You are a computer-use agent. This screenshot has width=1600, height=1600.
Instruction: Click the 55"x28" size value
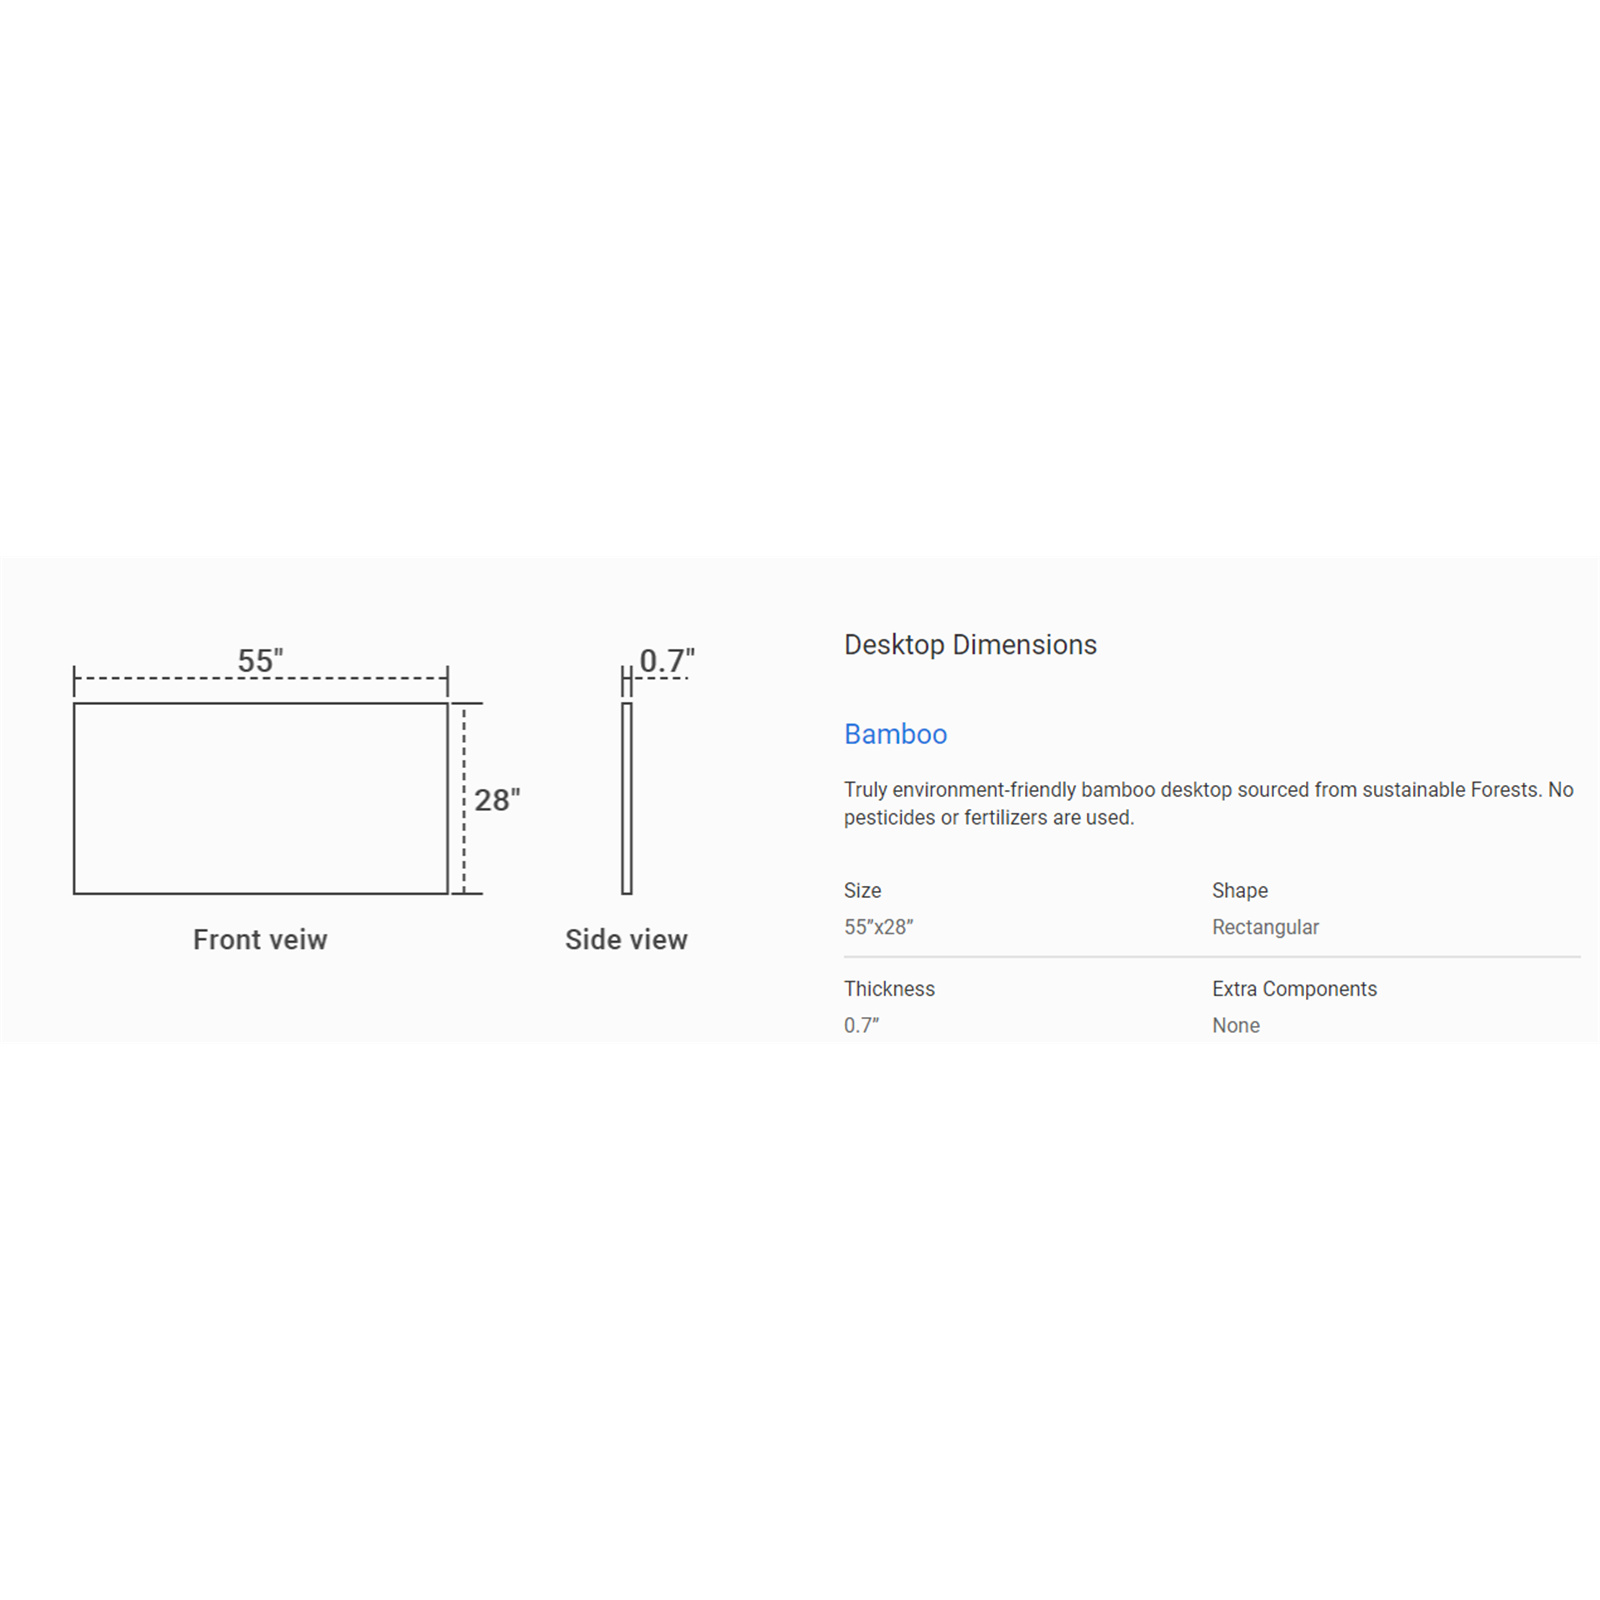pyautogui.click(x=878, y=927)
